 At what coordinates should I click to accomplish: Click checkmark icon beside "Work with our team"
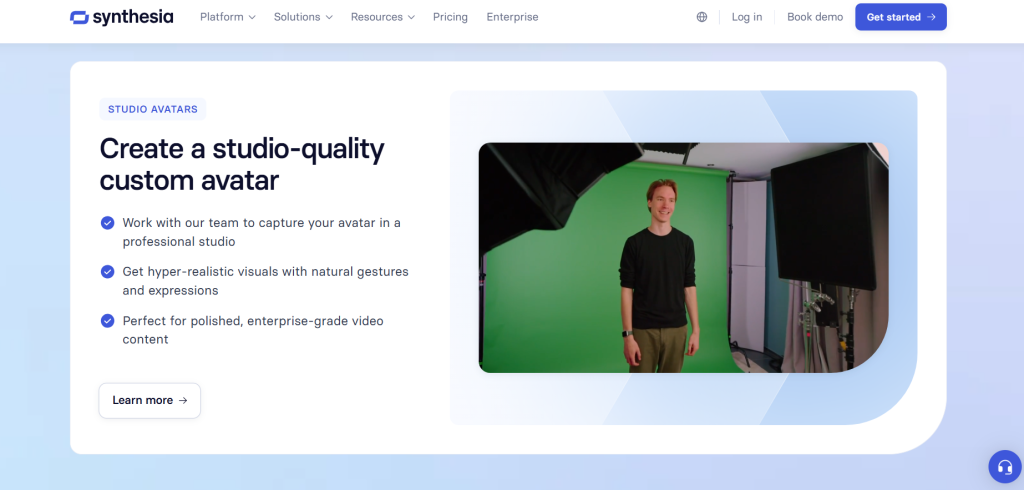(107, 222)
